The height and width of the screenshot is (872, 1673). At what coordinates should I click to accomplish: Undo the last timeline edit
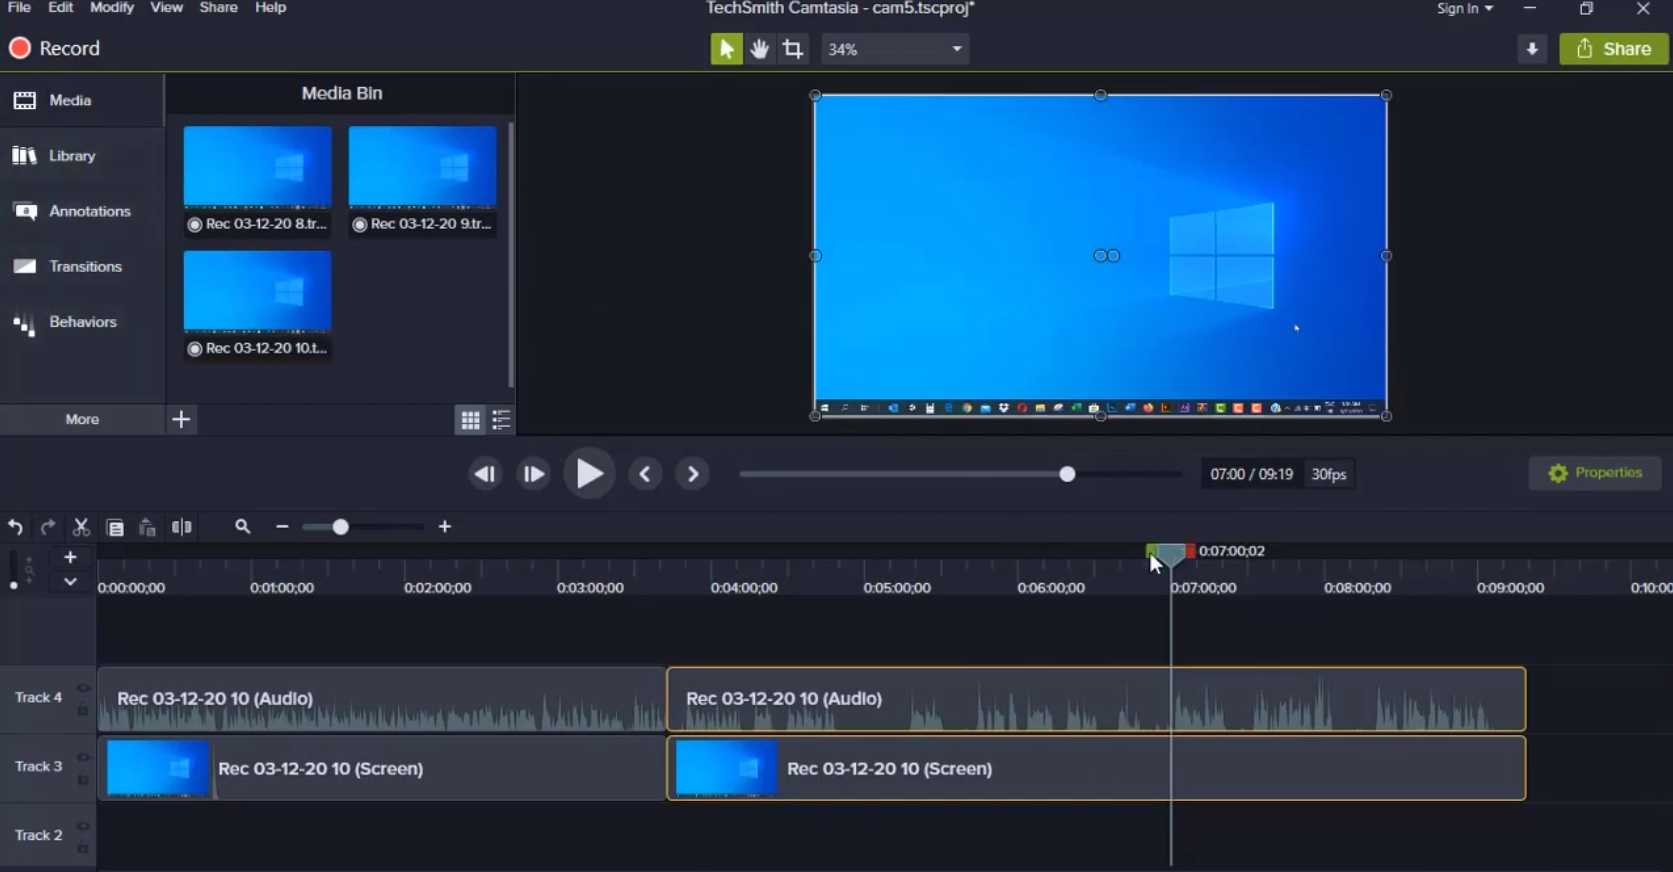16,527
